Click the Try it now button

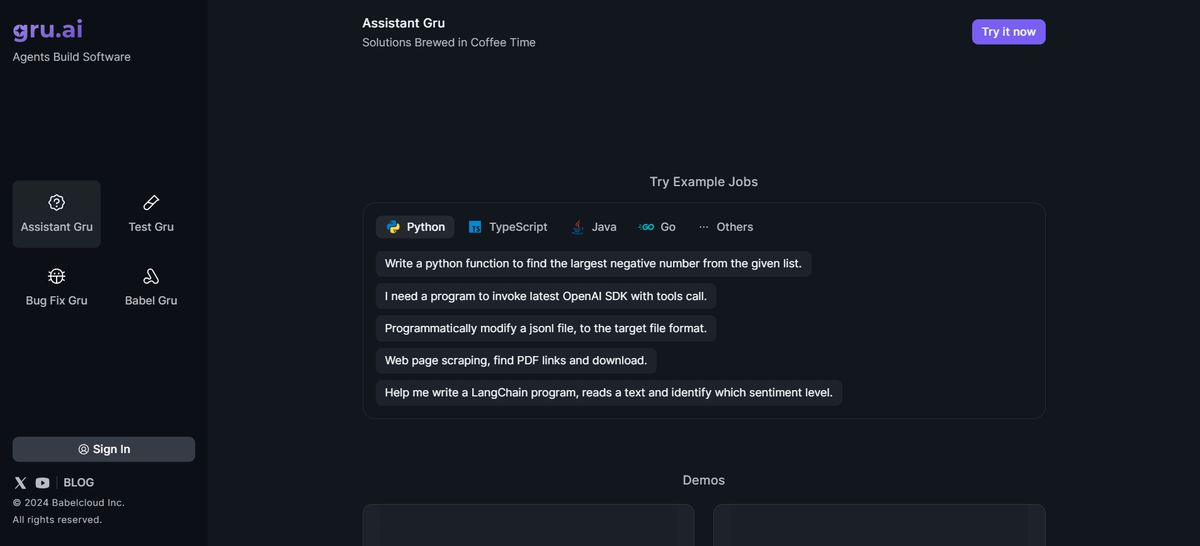(x=1008, y=32)
